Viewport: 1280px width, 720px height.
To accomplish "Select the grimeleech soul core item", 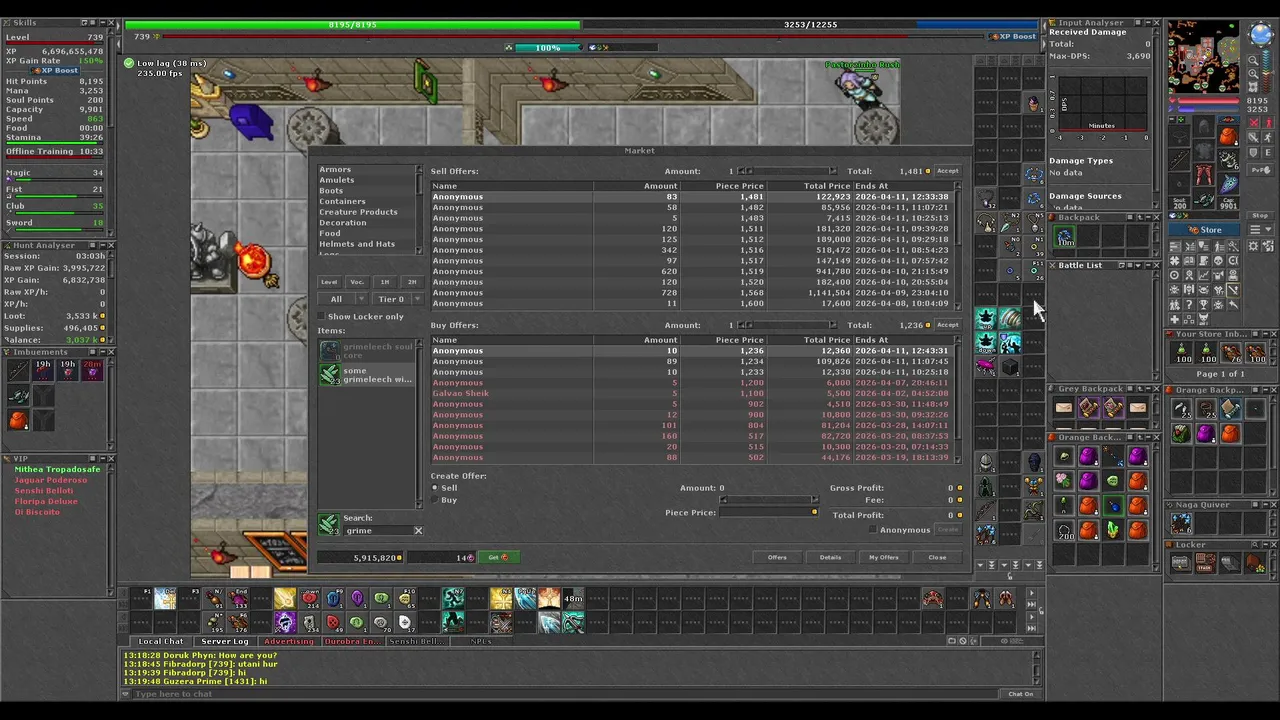I will point(367,350).
